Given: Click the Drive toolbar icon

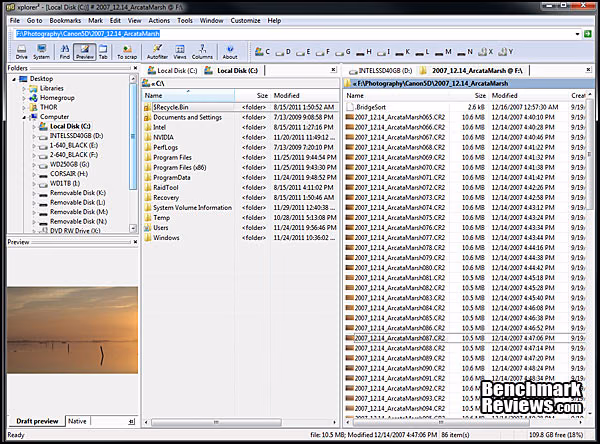Looking at the screenshot, I should pos(21,52).
